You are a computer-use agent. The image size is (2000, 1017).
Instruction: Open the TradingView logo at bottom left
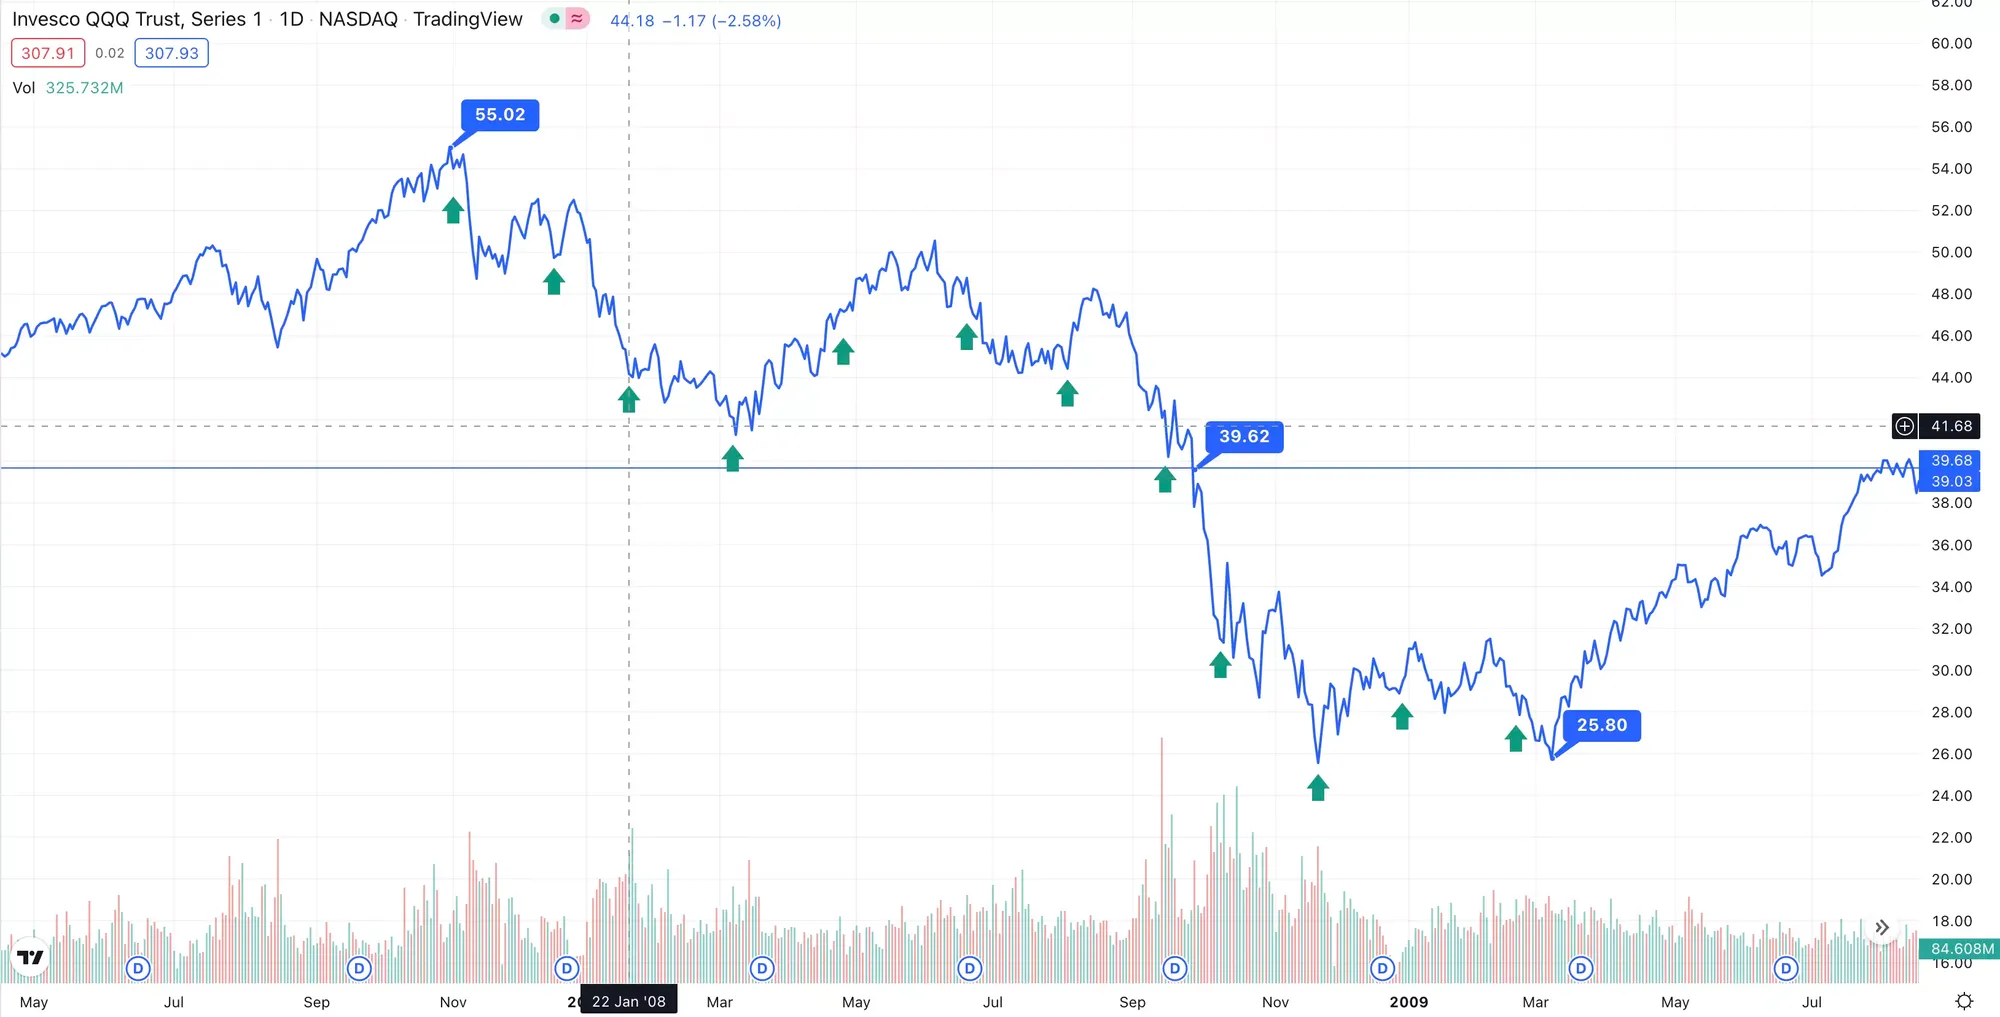pyautogui.click(x=31, y=957)
